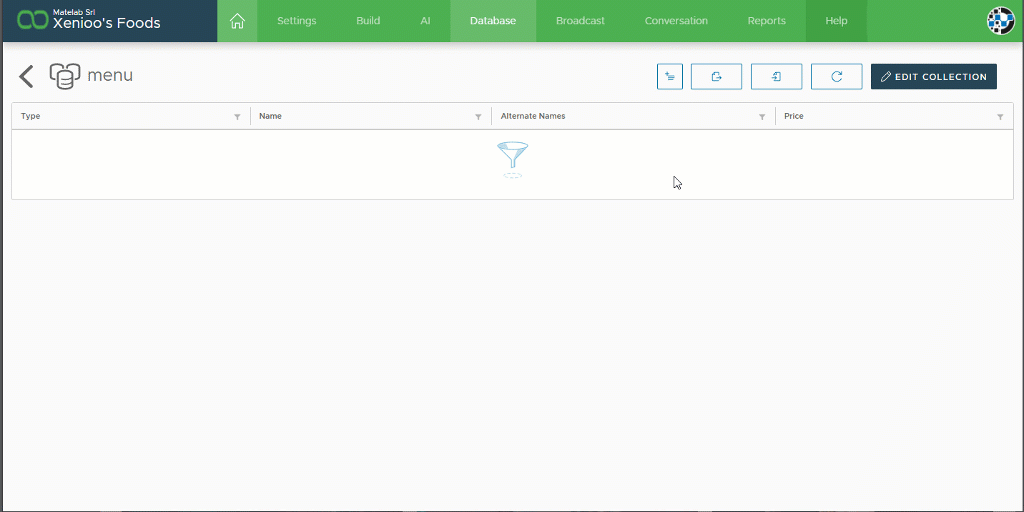Click the Matelab Srl label
1024x512 pixels.
point(74,12)
